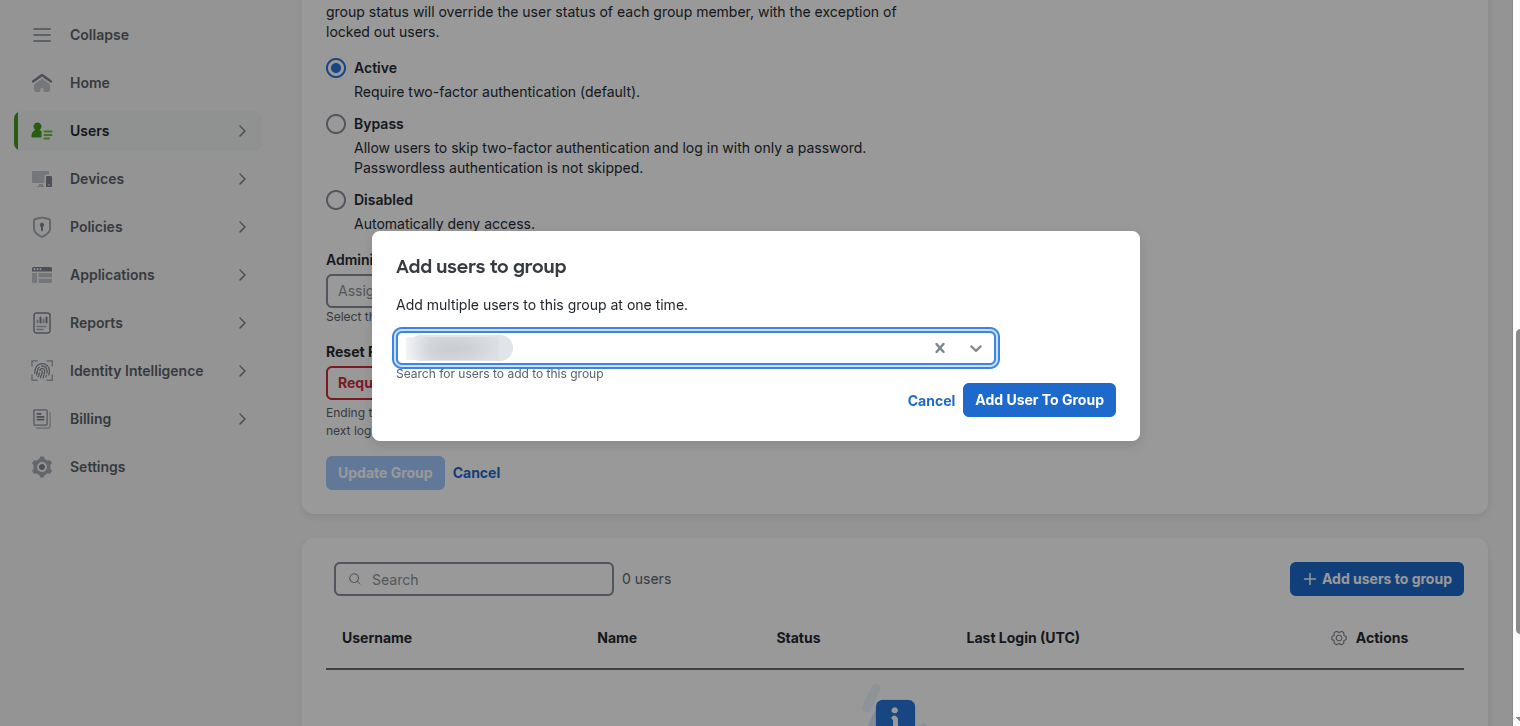Open the user search dropdown arrow
The image size is (1520, 726).
976,348
